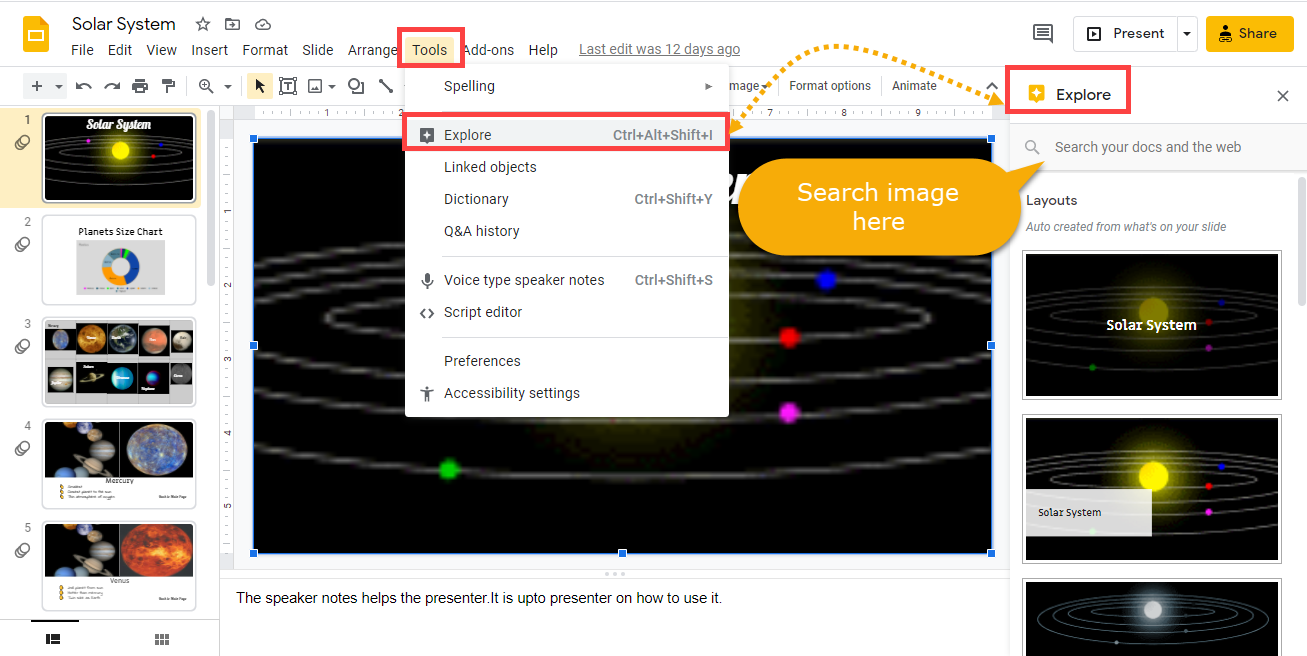The image size is (1307, 656).
Task: Select the Text box tool
Action: (x=289, y=86)
